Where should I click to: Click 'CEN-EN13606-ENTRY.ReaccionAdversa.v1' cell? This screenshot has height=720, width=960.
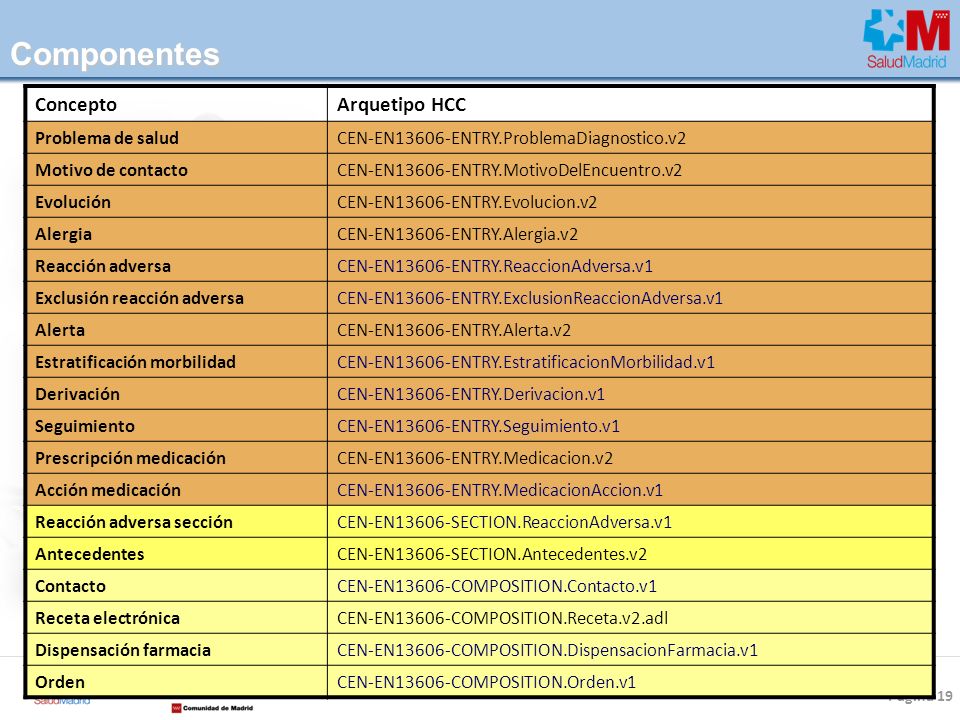630,266
